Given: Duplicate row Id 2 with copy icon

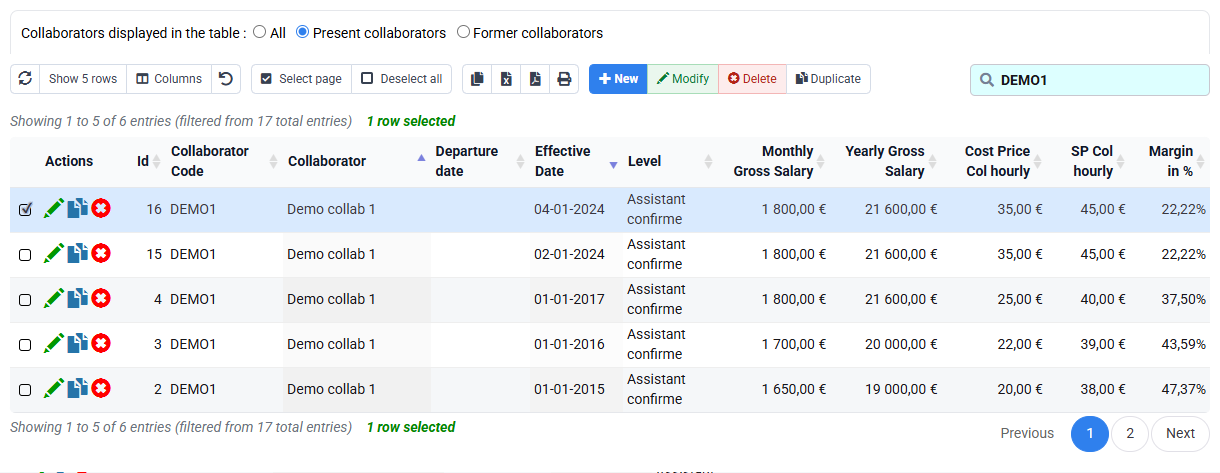Looking at the screenshot, I should (x=78, y=389).
